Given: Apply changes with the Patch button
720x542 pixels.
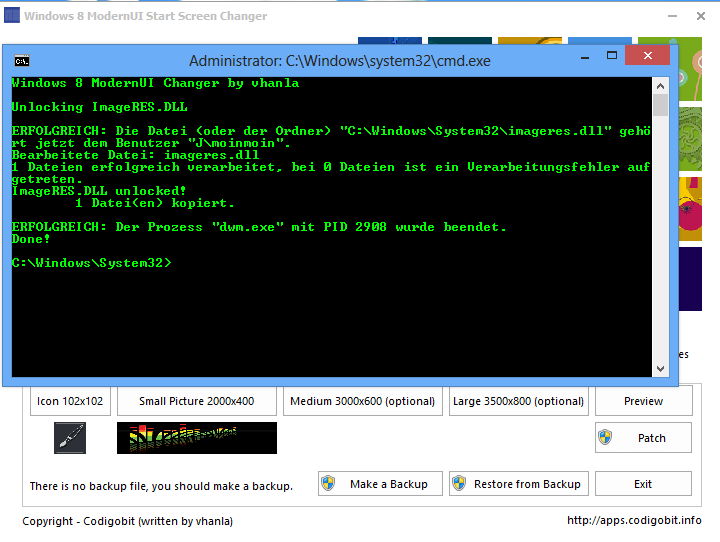Looking at the screenshot, I should (643, 438).
